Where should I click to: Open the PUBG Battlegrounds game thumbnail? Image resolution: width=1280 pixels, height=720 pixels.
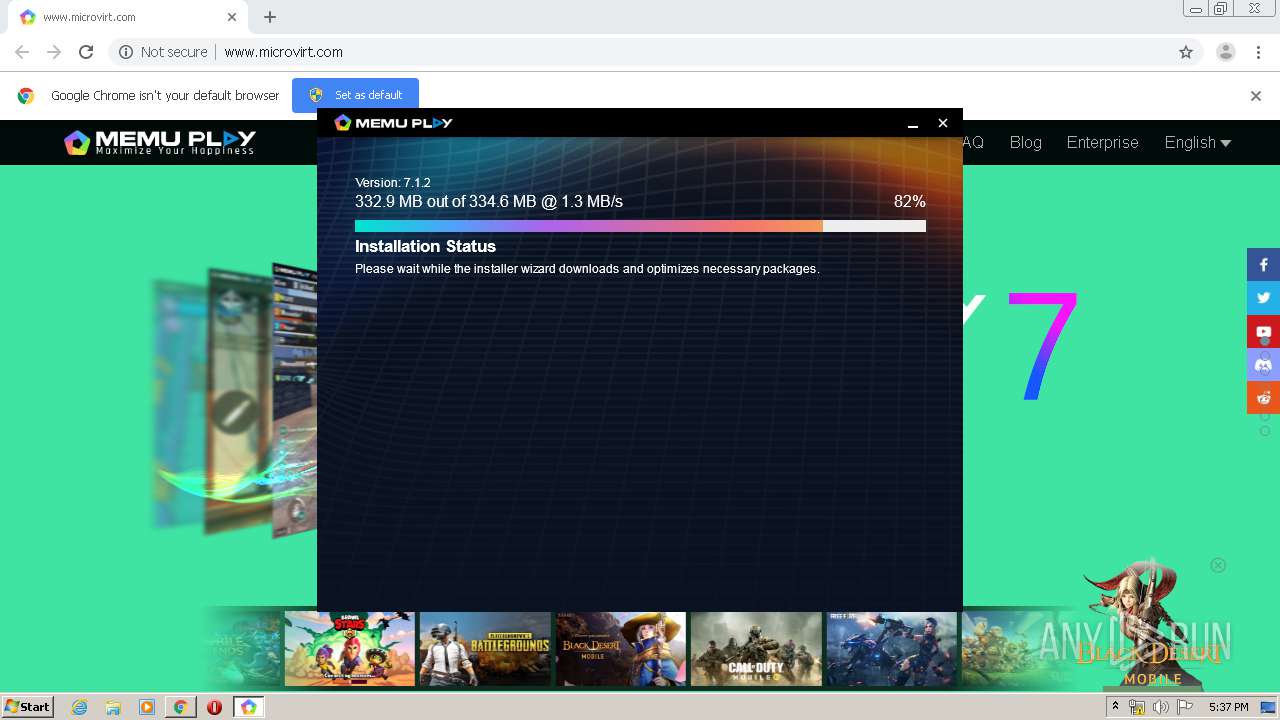click(x=485, y=649)
